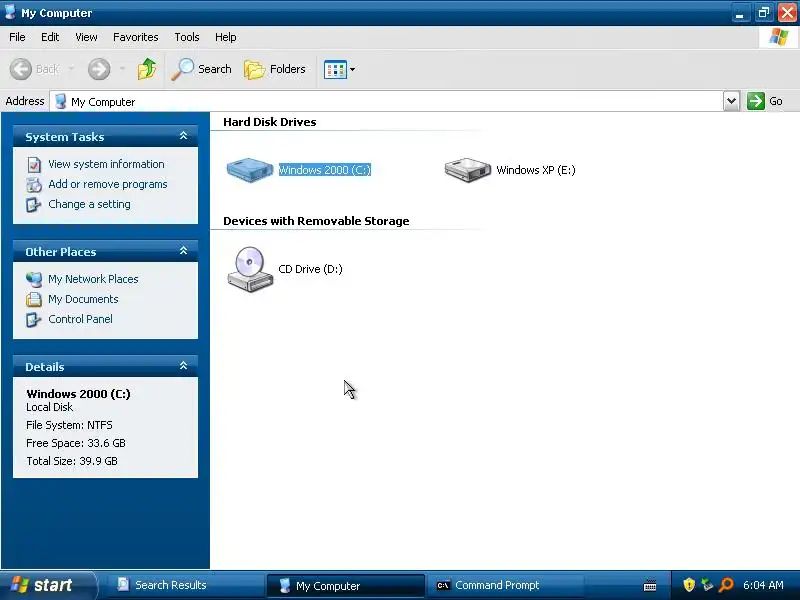Open the Forward history dropdown arrow
Screen dimensions: 800x600
[122, 69]
